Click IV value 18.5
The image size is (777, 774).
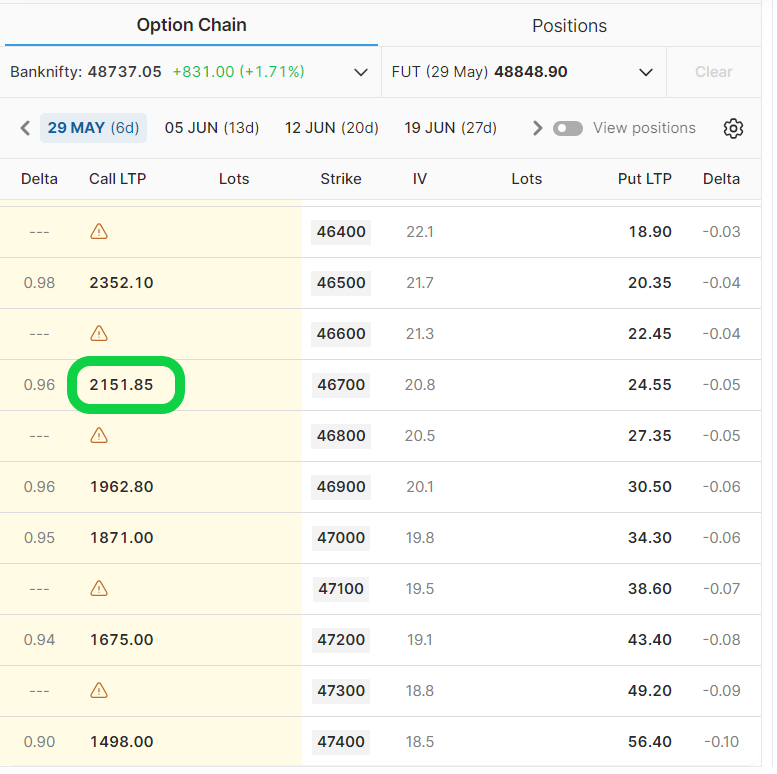tap(420, 742)
